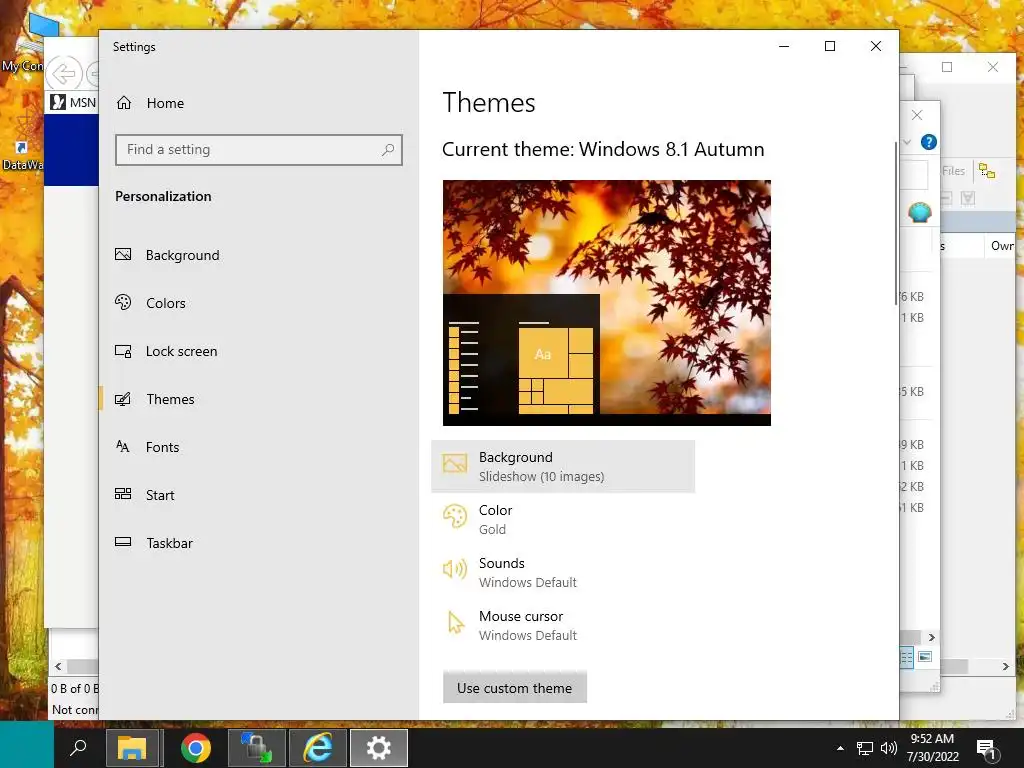Click the Start tiles icon in sidebar
The height and width of the screenshot is (768, 1024).
(123, 494)
